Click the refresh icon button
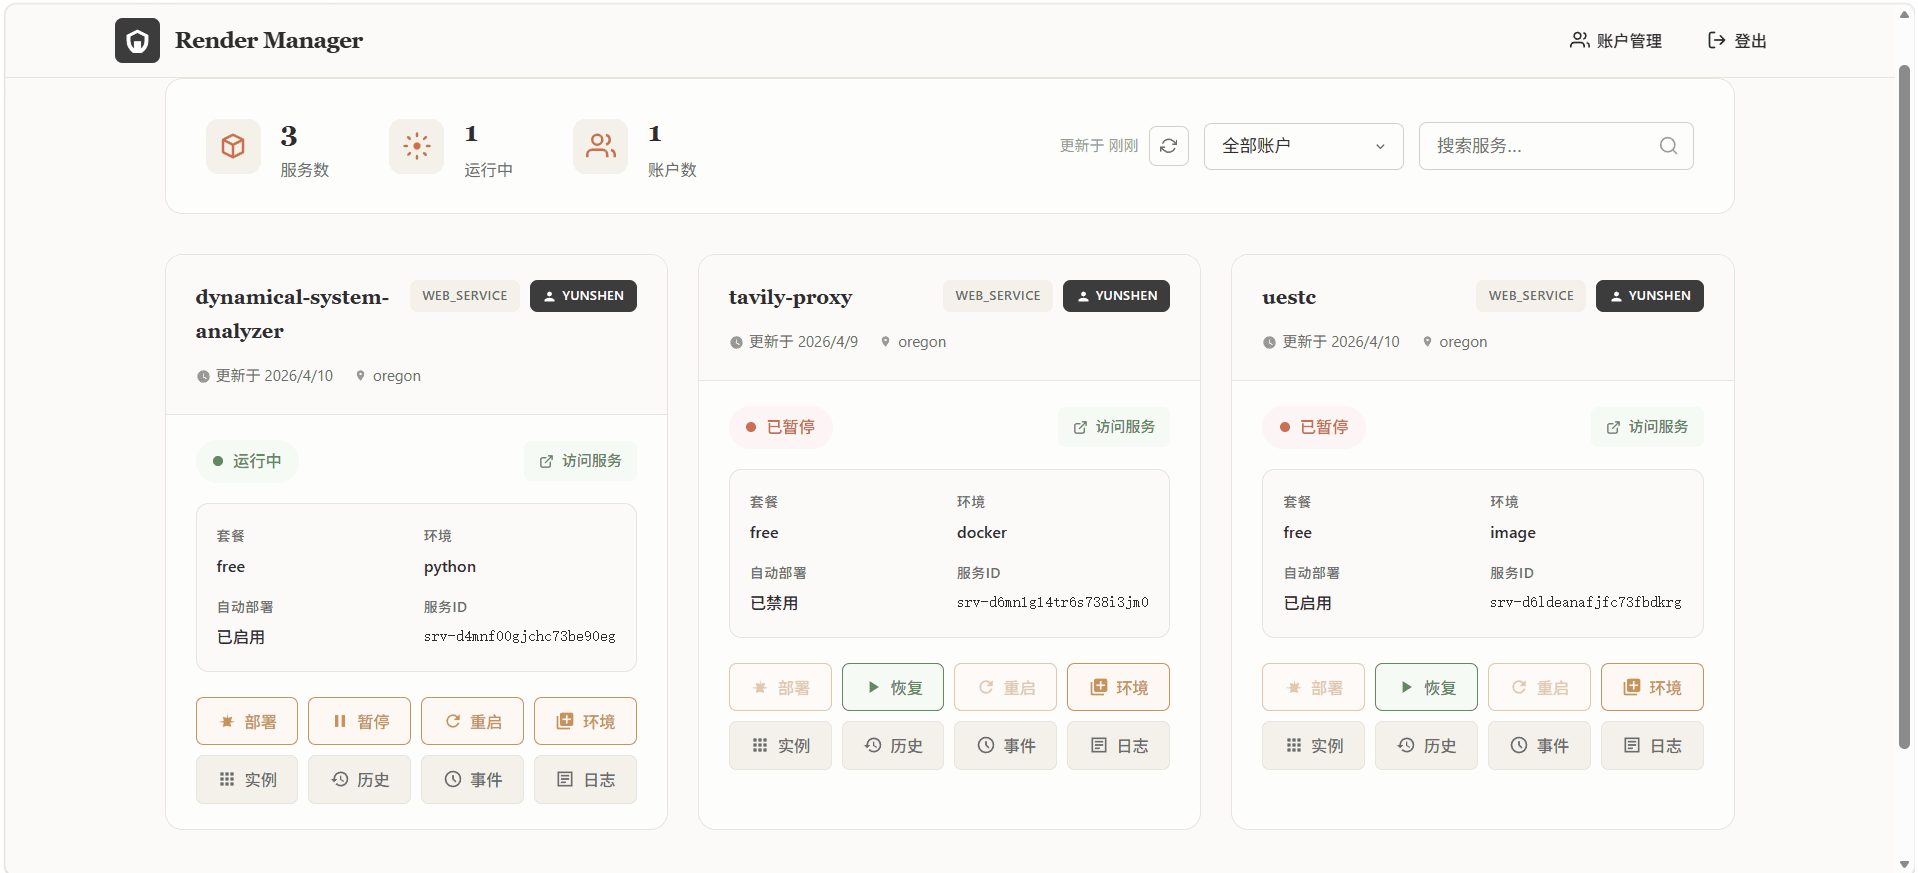The image size is (1918, 873). [1169, 146]
